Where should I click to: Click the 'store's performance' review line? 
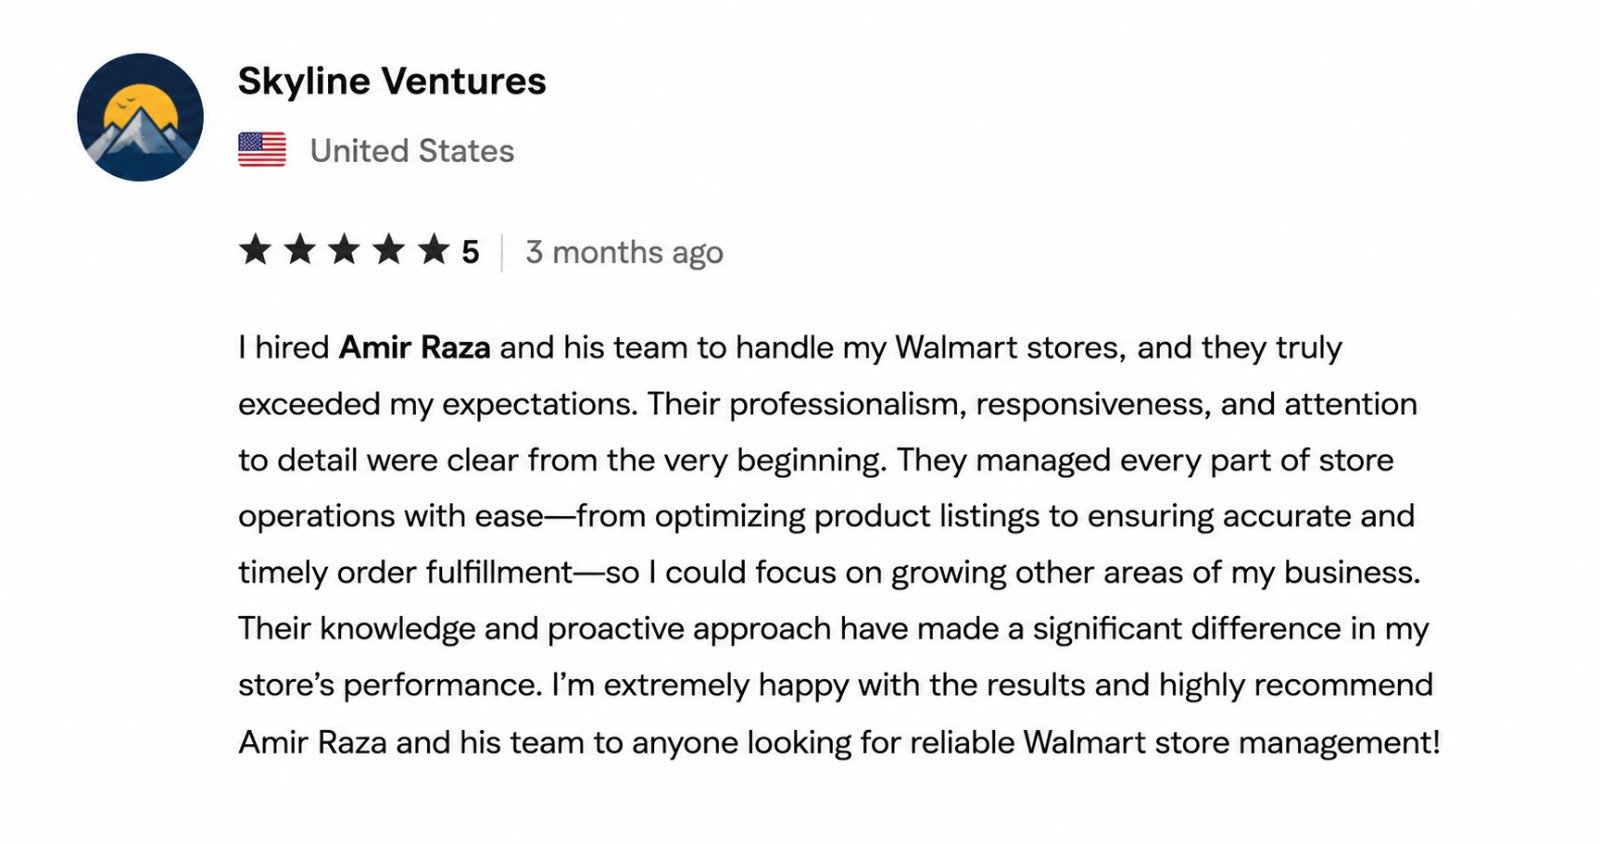click(x=836, y=685)
